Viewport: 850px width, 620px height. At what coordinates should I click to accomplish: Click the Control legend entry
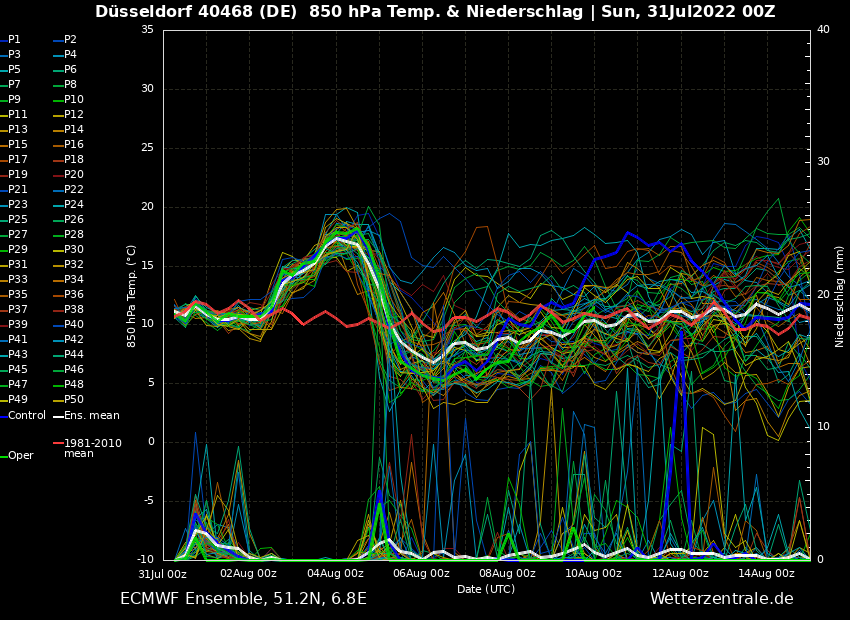(x=27, y=415)
